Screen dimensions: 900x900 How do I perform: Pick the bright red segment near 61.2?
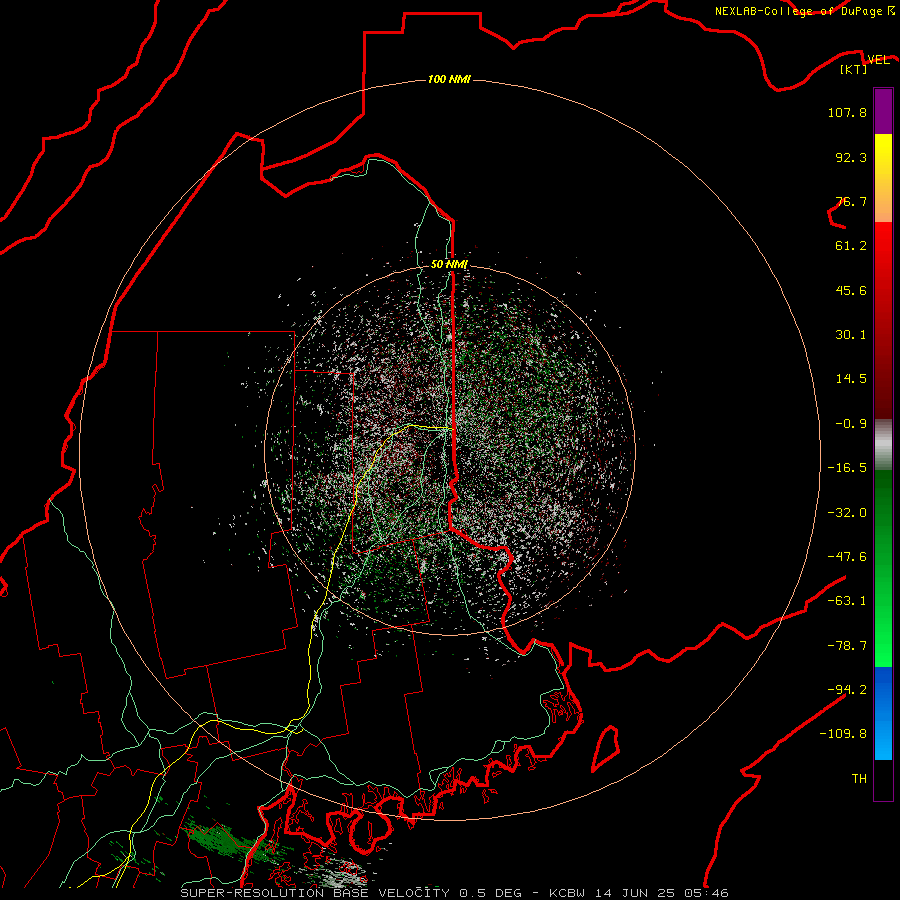883,247
